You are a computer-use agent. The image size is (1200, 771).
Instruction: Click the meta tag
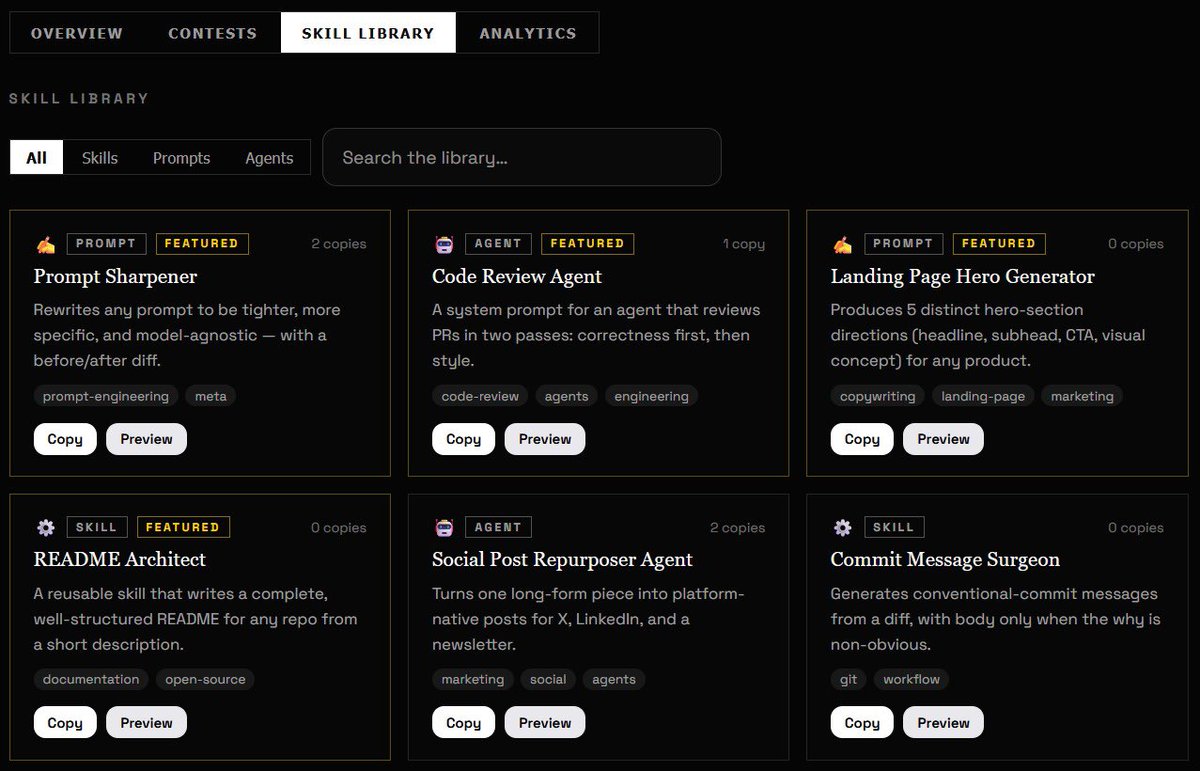(211, 396)
